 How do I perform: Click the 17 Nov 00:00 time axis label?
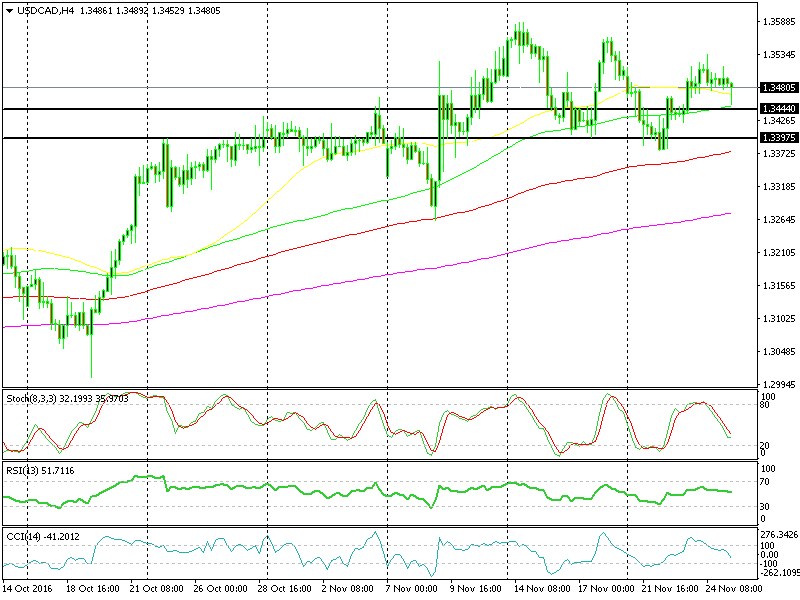coord(607,588)
